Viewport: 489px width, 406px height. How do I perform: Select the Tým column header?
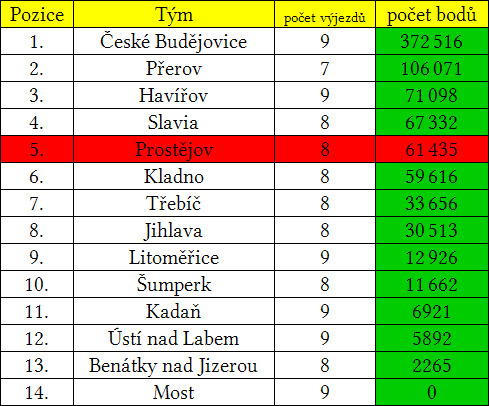click(x=174, y=14)
